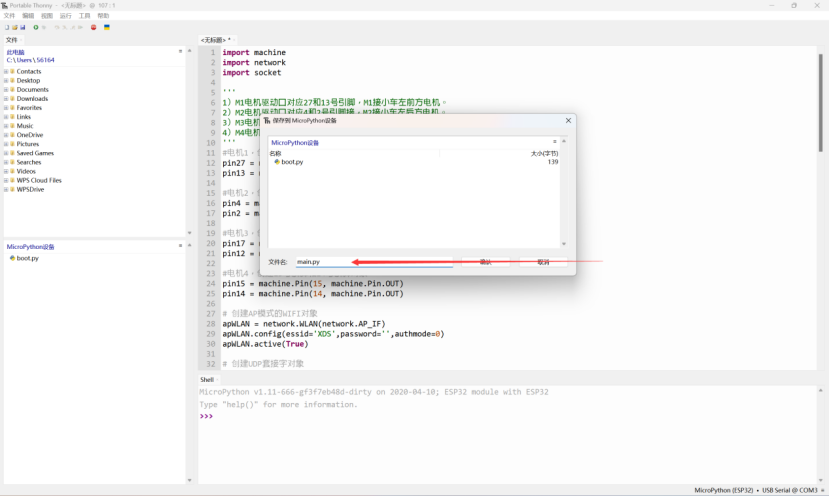830x496 pixels.
Task: Click the file name input field
Action: click(374, 262)
